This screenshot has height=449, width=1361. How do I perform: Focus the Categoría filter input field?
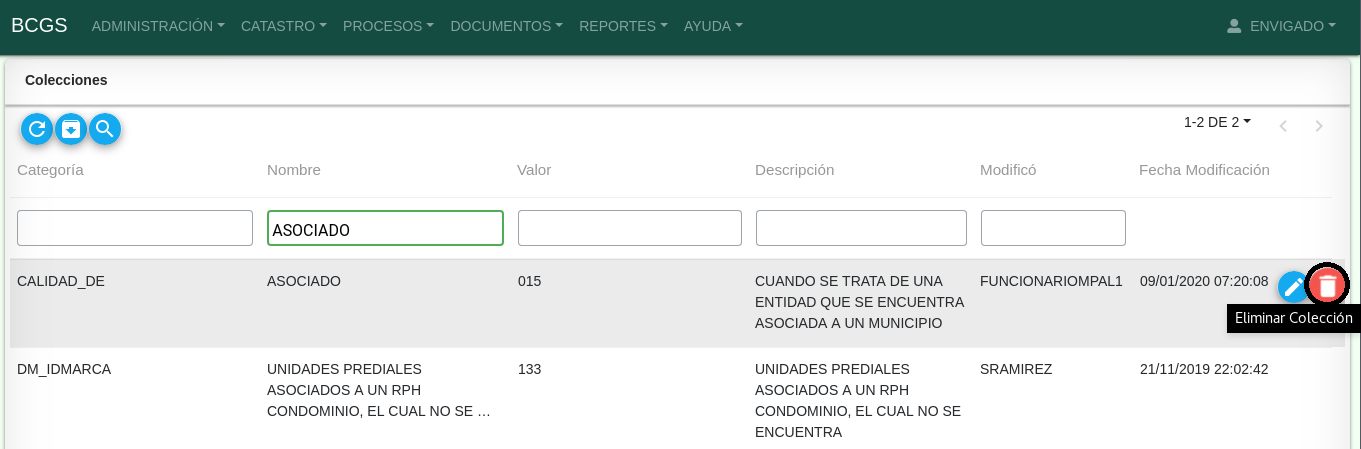135,228
